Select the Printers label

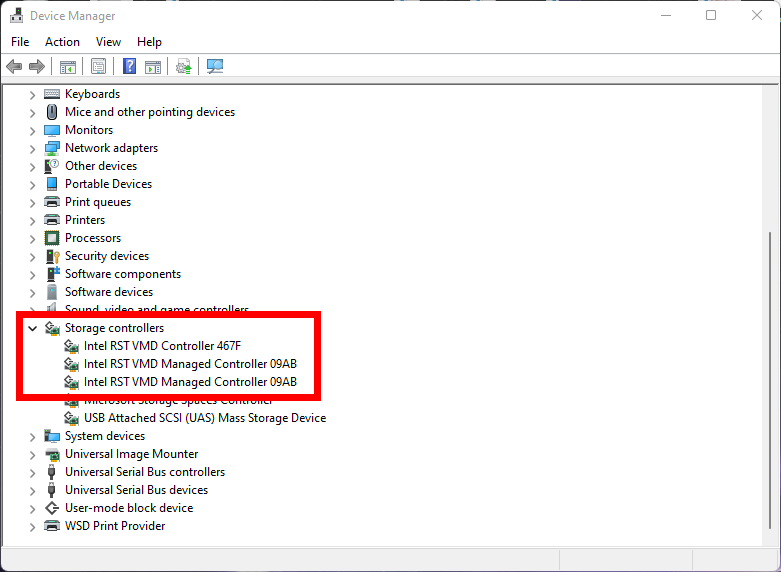pyautogui.click(x=85, y=220)
